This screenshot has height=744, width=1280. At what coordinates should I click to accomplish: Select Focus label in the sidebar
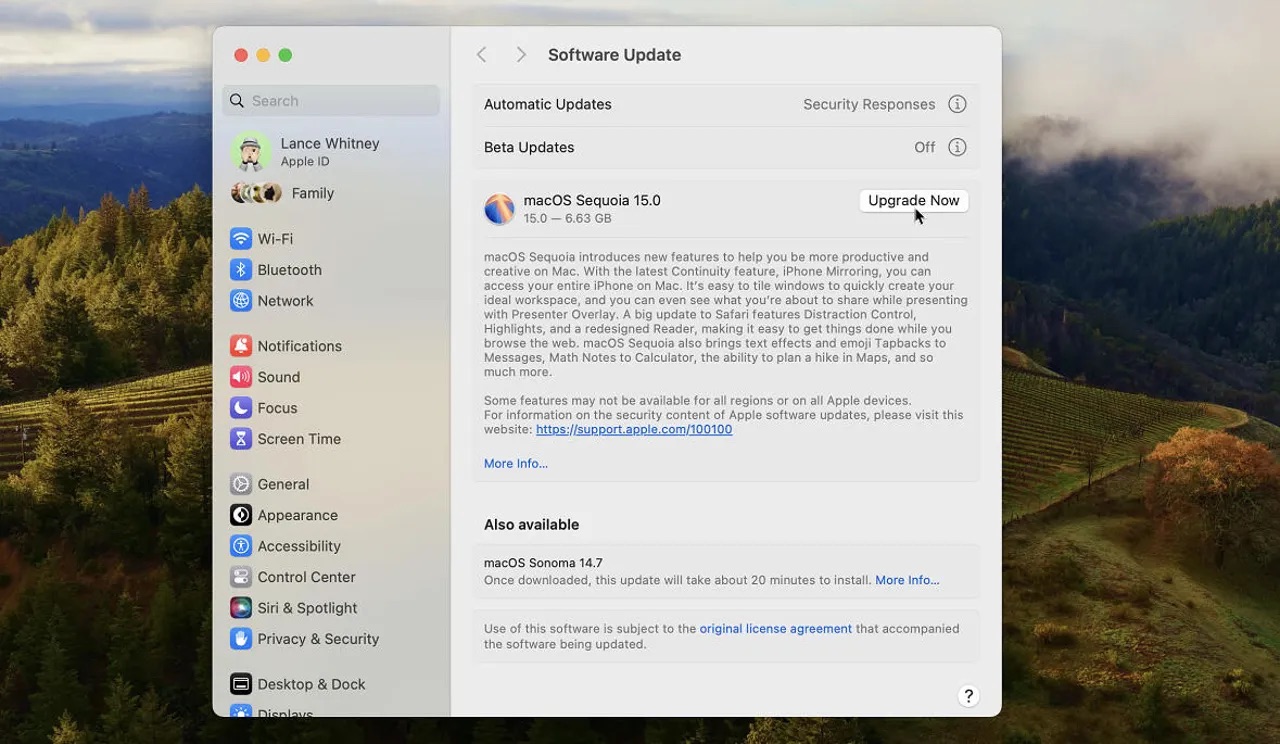[x=277, y=408]
